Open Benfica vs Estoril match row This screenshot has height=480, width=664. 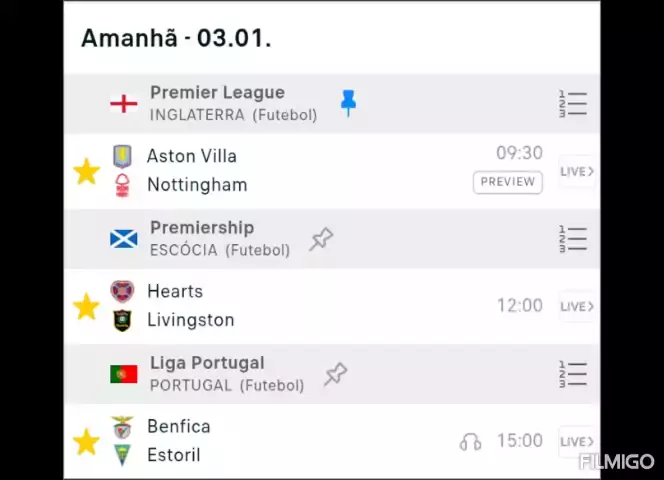300,441
